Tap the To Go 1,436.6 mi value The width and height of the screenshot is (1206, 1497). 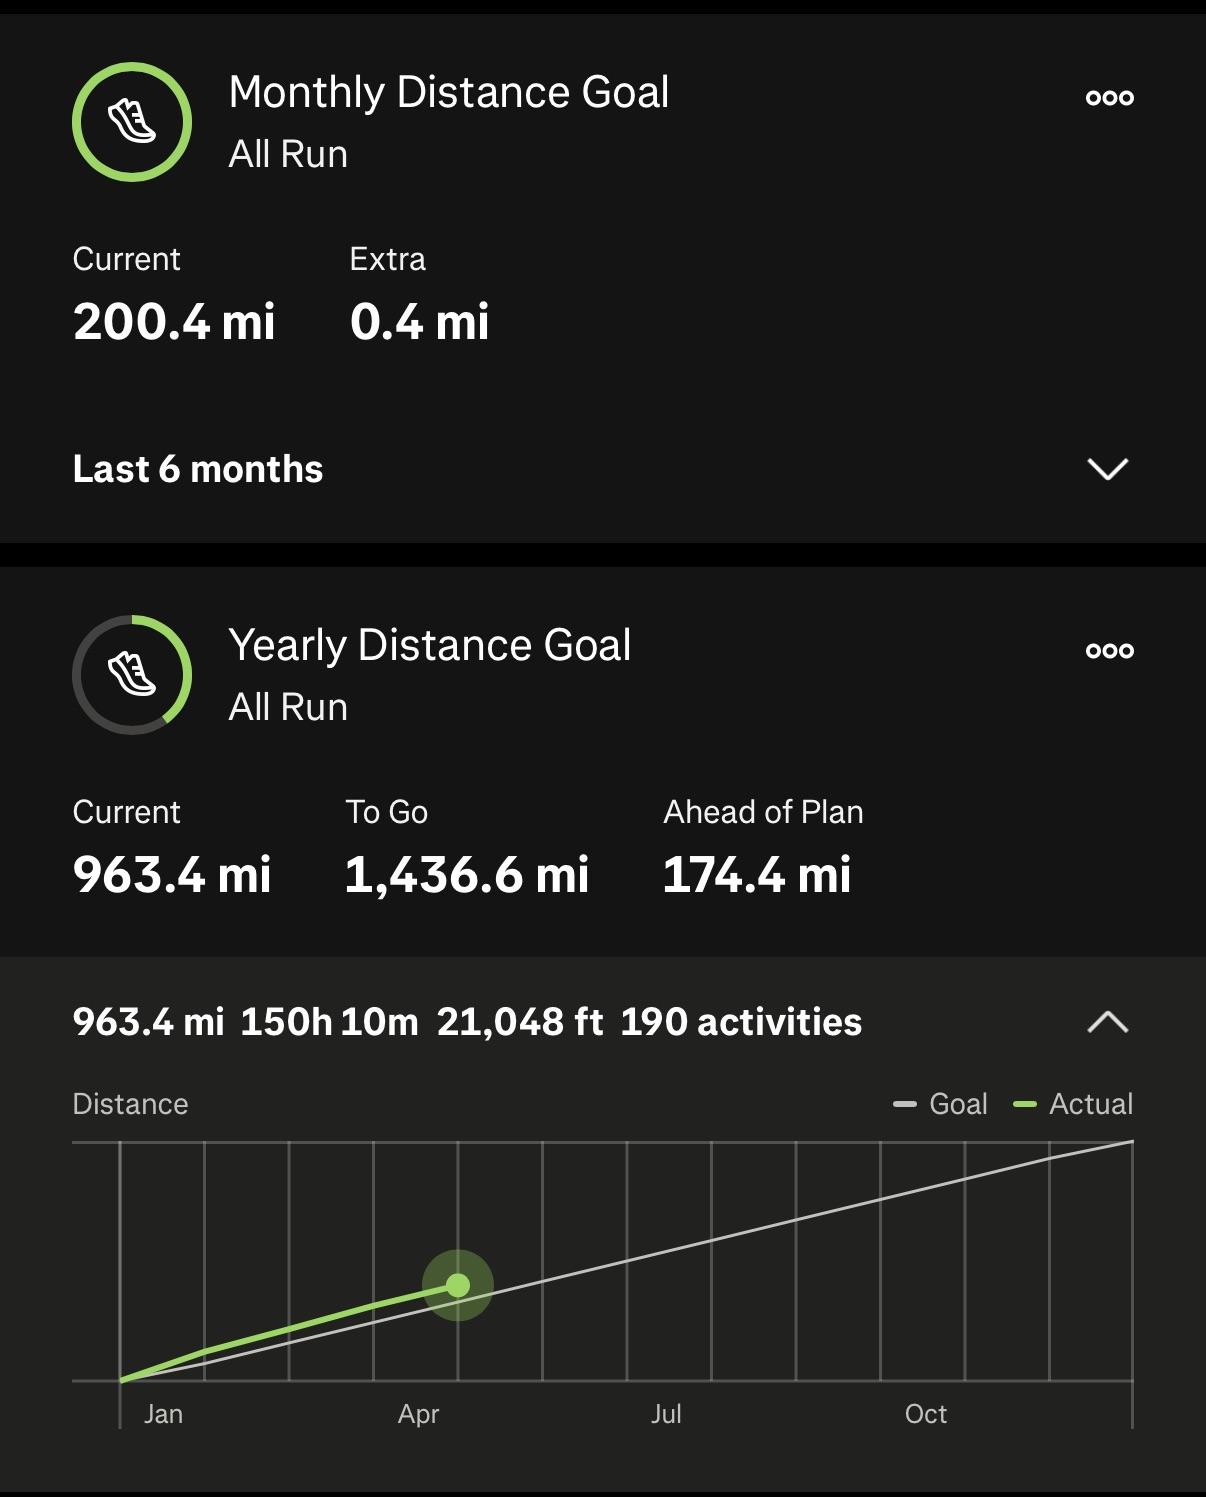point(467,875)
